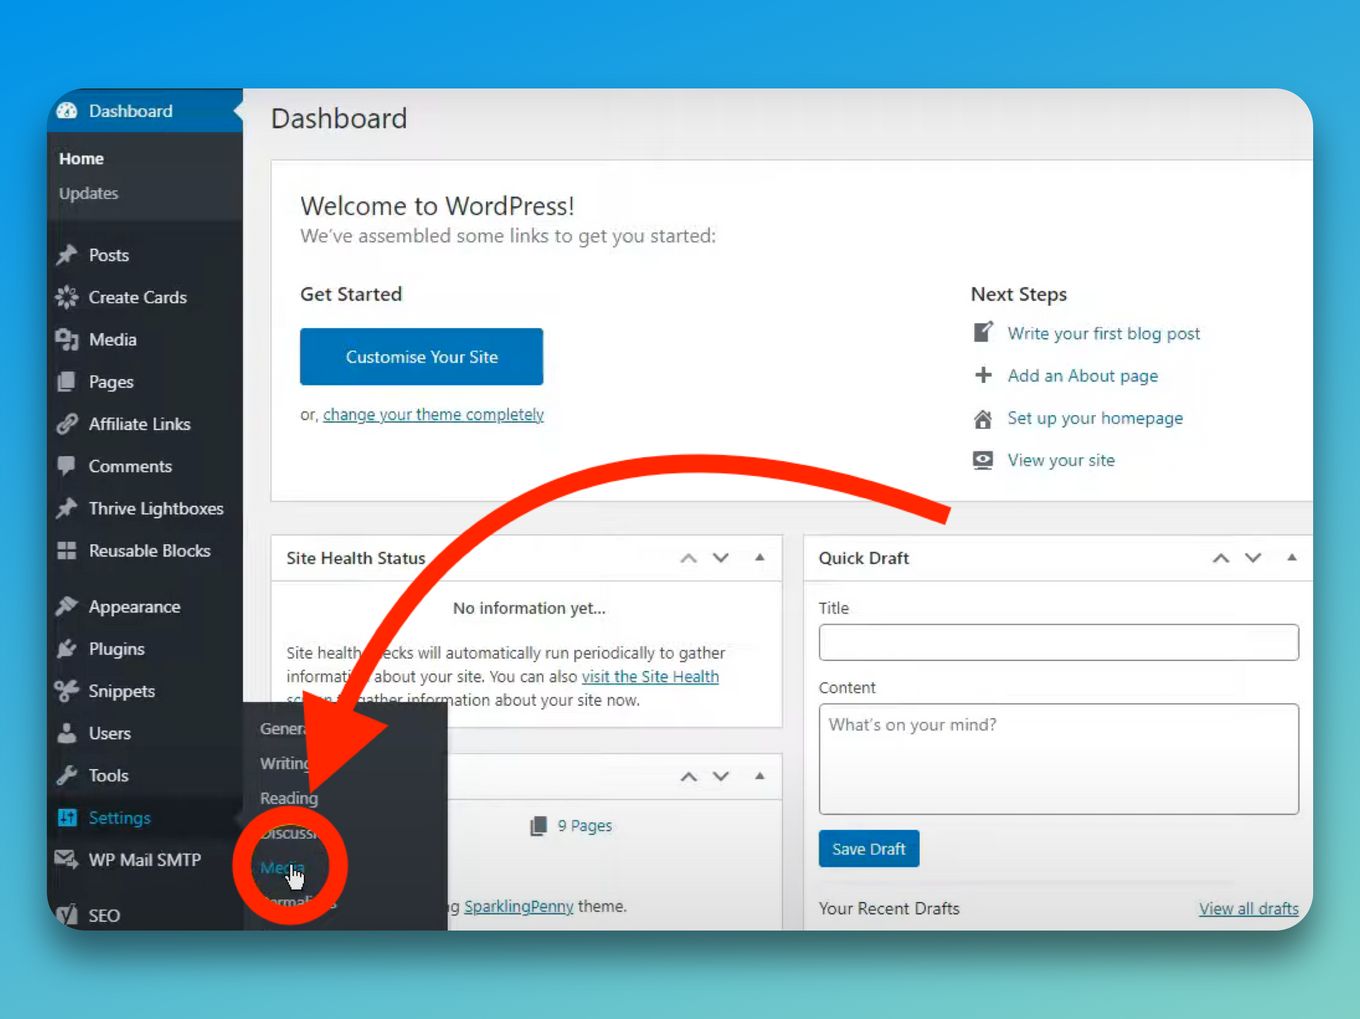Click the Customise Your Site button

421,357
